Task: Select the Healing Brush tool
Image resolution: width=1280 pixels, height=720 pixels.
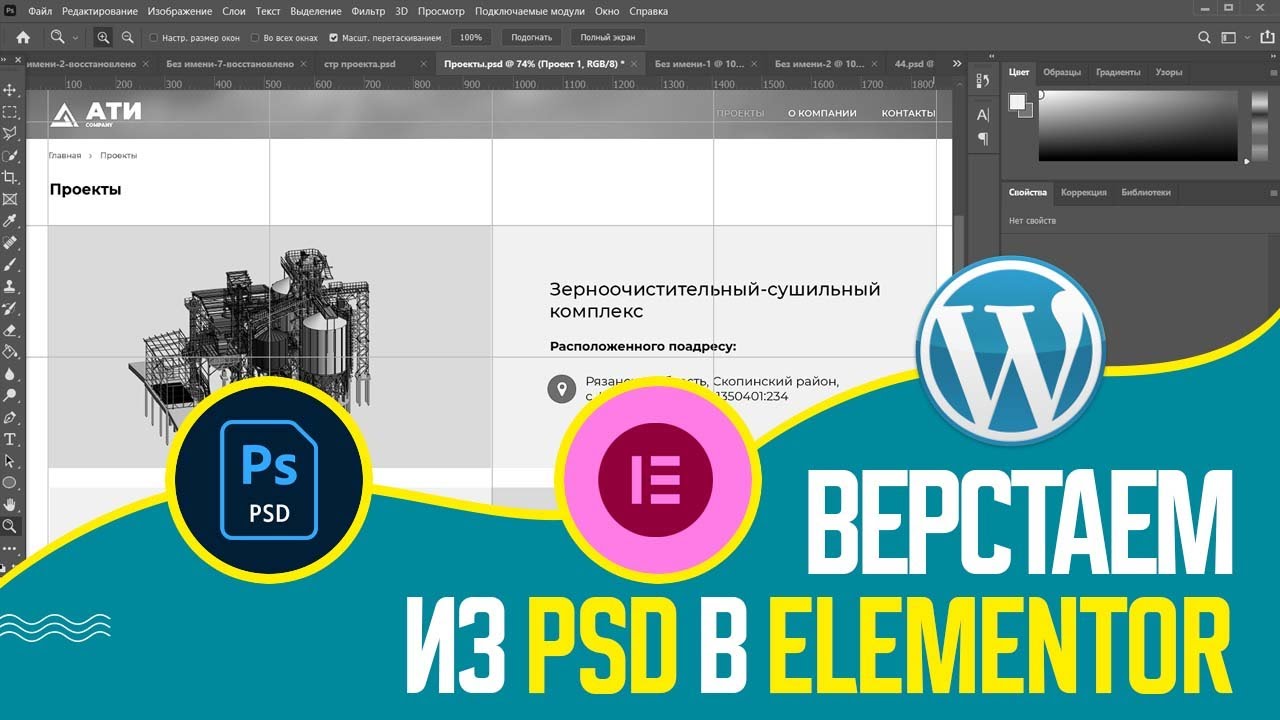Action: 10,243
